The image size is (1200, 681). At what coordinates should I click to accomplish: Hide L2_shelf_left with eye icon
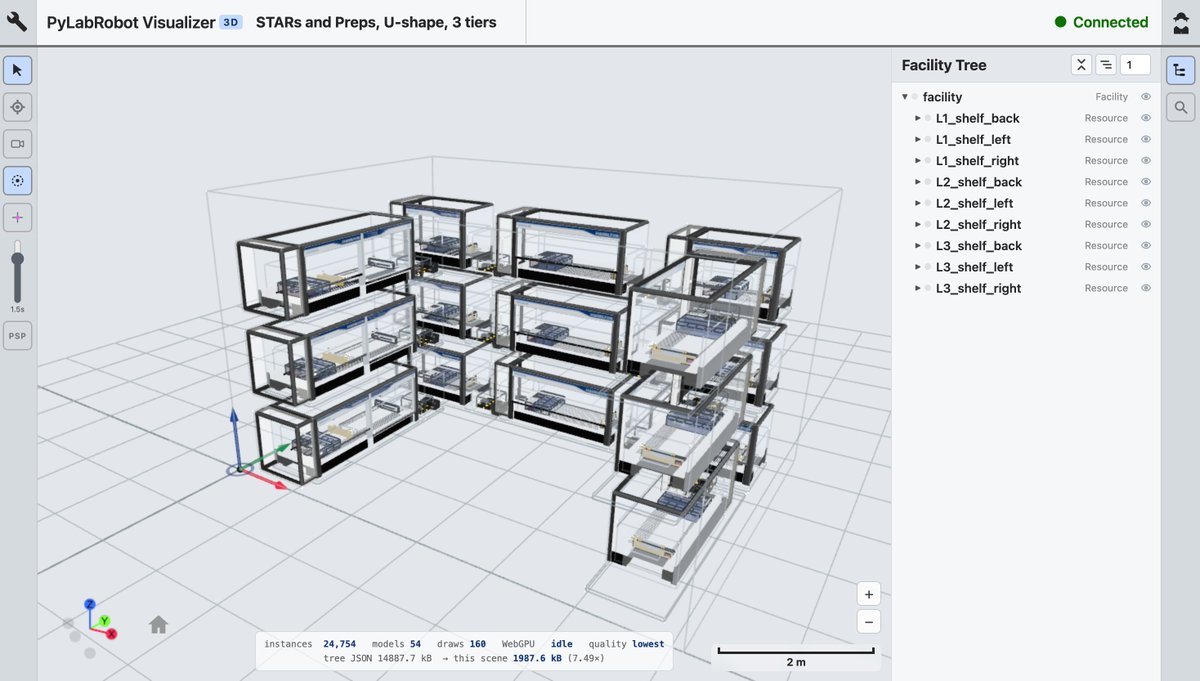click(1146, 203)
